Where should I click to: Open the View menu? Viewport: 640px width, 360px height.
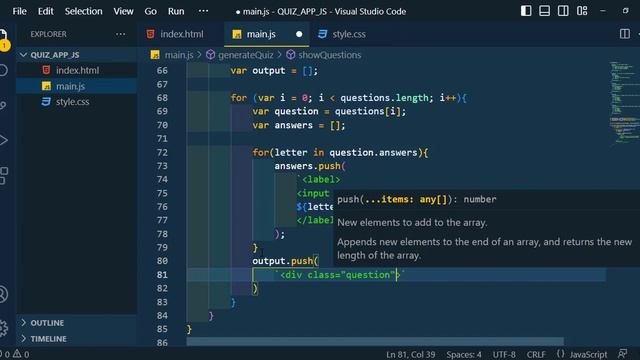tap(123, 11)
